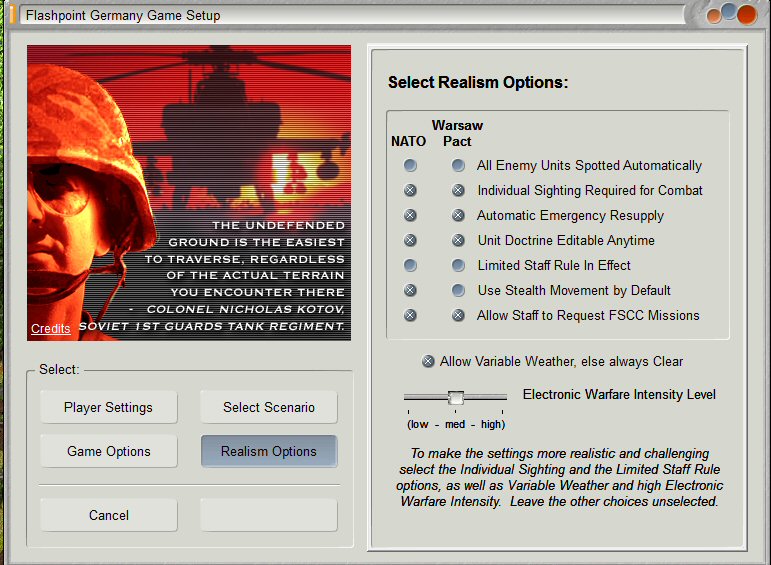Toggle Warsaw Pact Allow Staff to Request FSCC

[x=458, y=315]
